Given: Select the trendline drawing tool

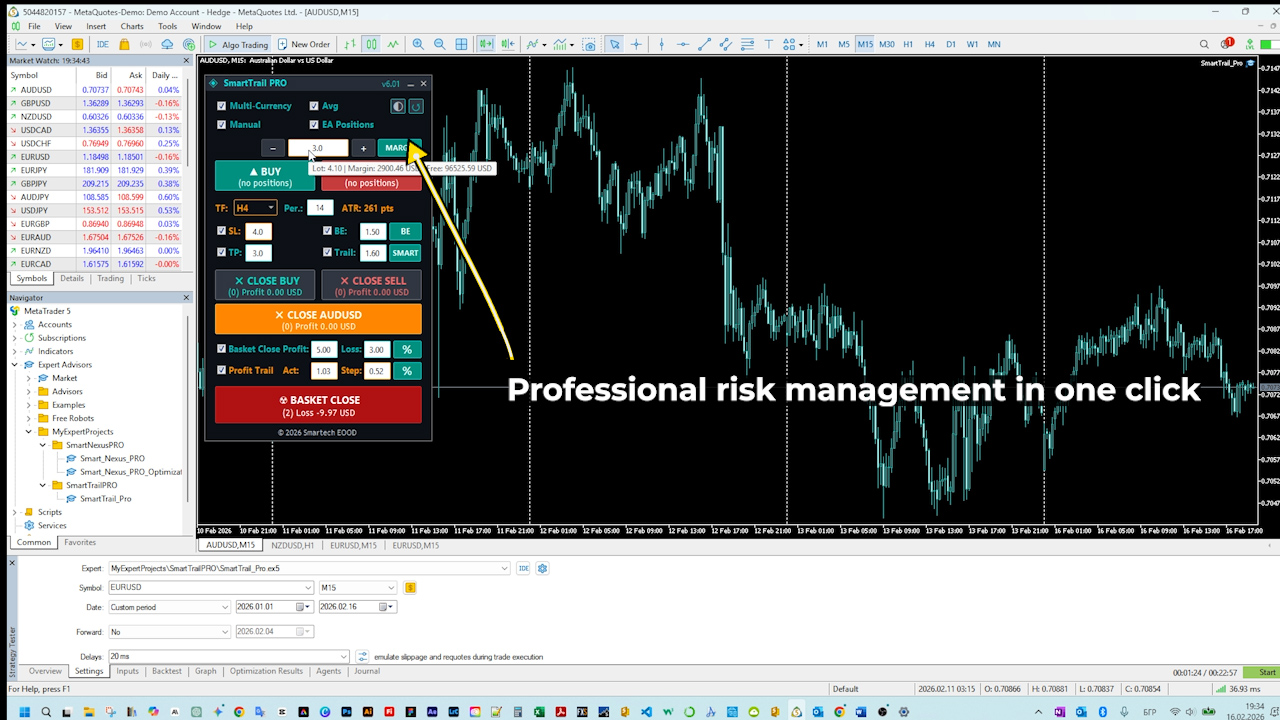Looking at the screenshot, I should click(705, 44).
